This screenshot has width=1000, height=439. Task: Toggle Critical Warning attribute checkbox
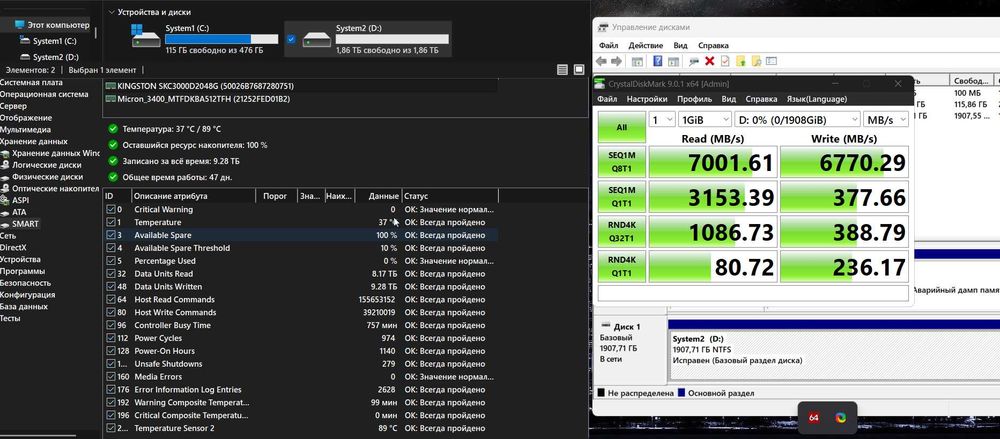pos(111,209)
